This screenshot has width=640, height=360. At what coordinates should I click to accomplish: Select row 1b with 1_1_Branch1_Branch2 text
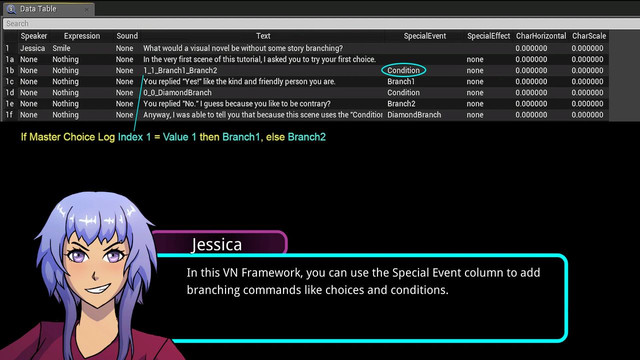[x=306, y=70]
